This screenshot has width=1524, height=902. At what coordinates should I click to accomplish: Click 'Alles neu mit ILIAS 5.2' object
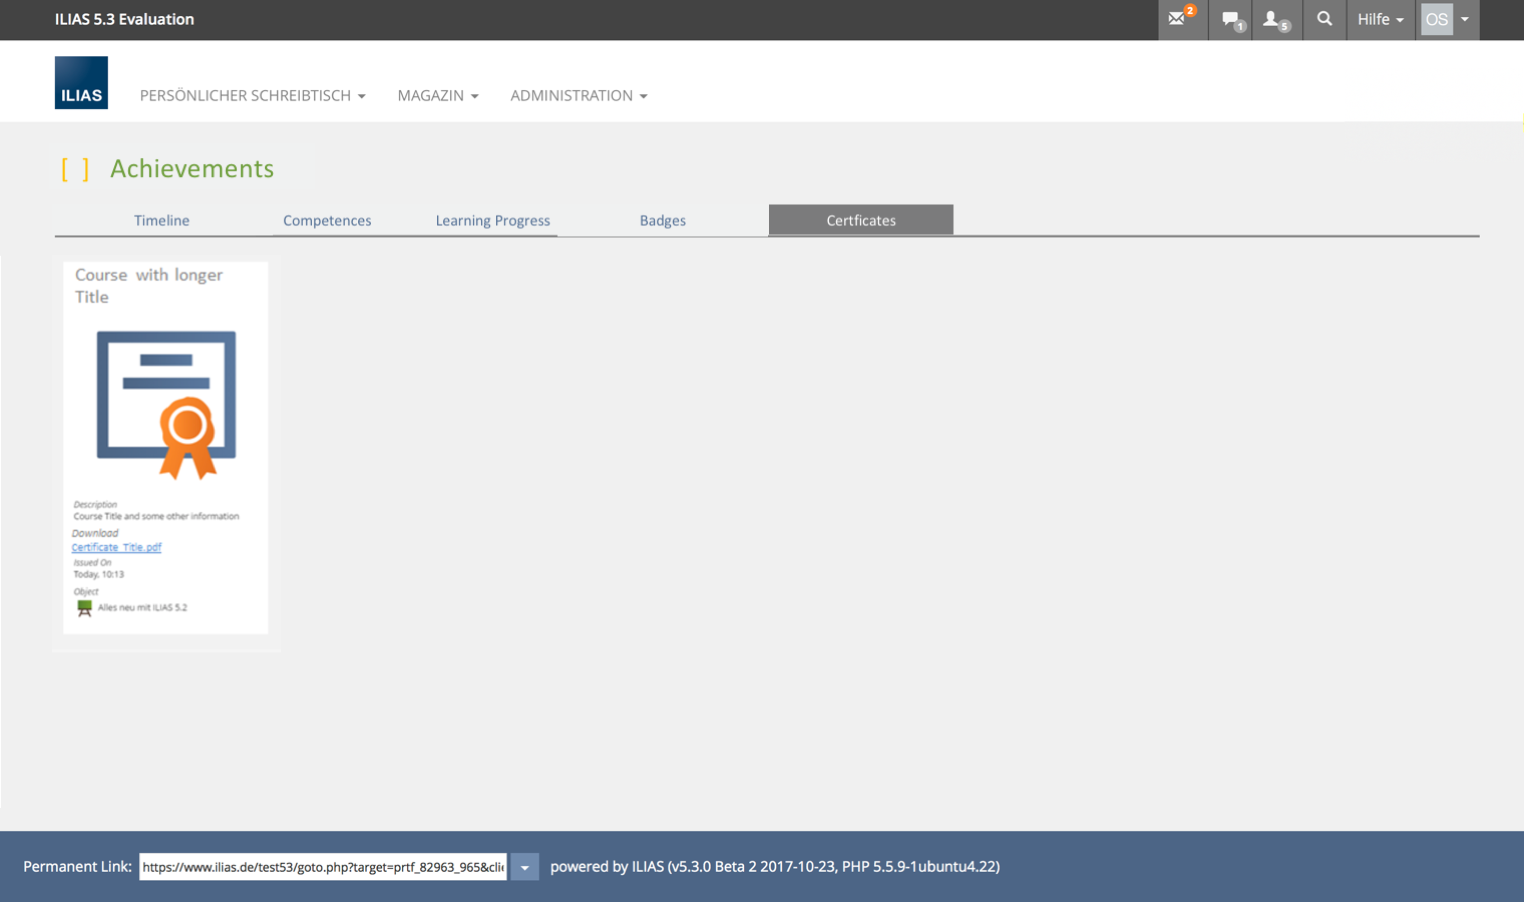click(x=142, y=608)
